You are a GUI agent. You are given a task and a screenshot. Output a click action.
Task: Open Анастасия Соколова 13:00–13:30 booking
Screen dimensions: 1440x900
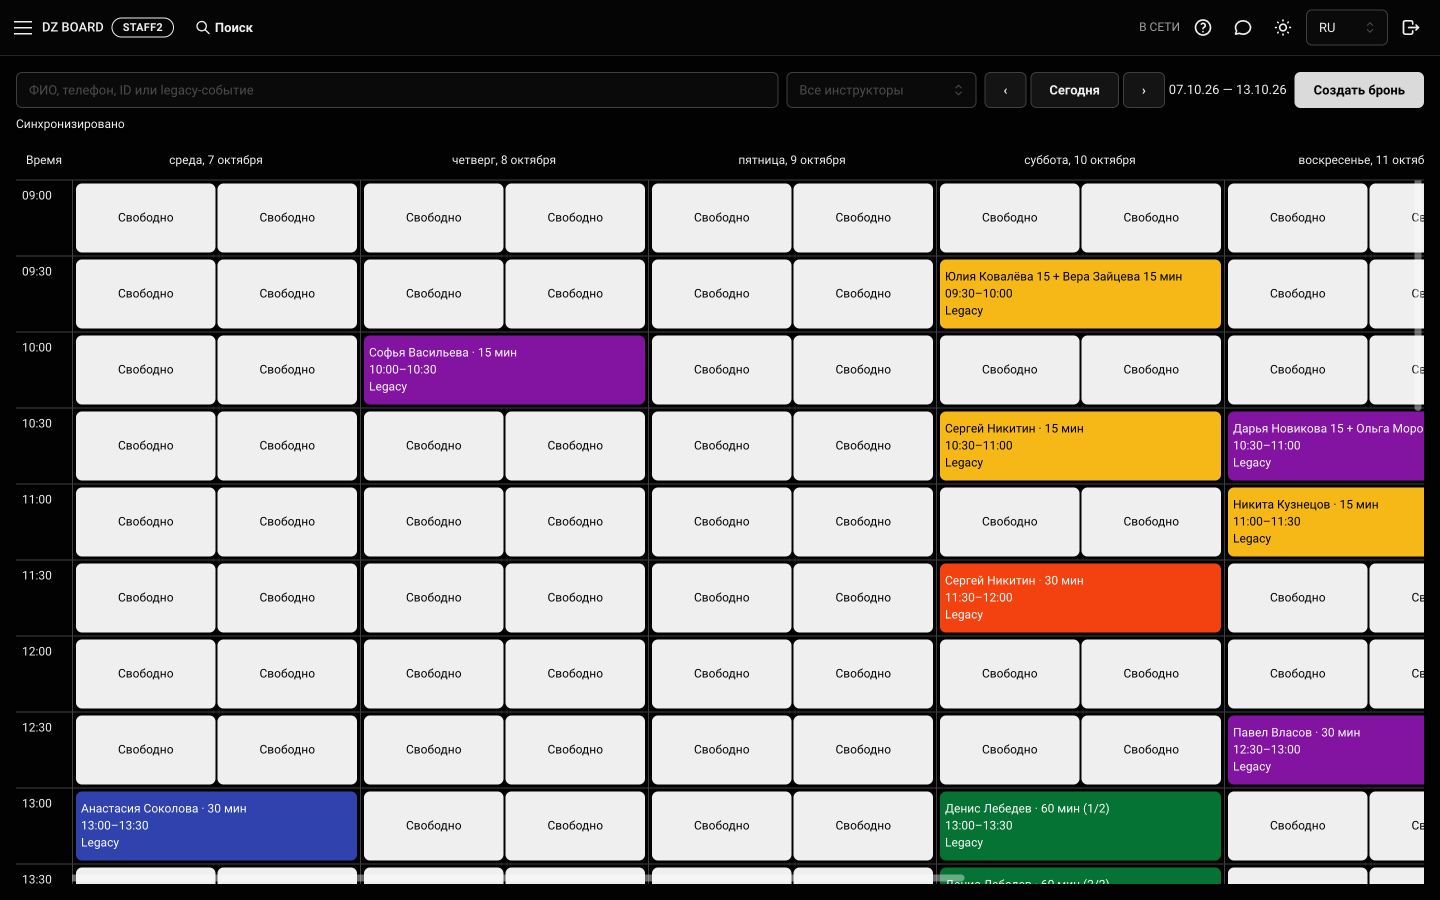216,826
